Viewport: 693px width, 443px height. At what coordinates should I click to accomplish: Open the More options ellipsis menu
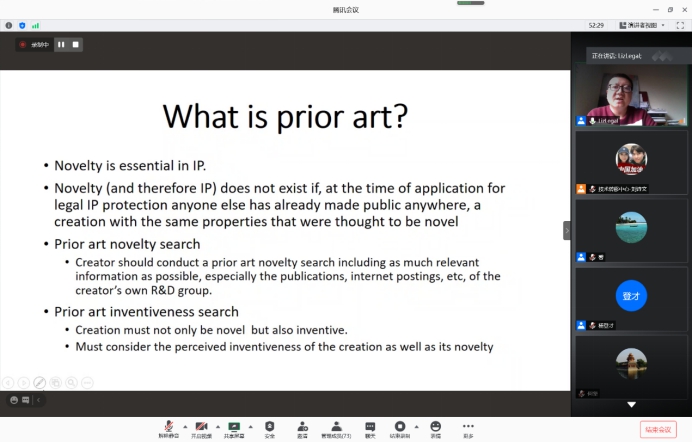[468, 427]
